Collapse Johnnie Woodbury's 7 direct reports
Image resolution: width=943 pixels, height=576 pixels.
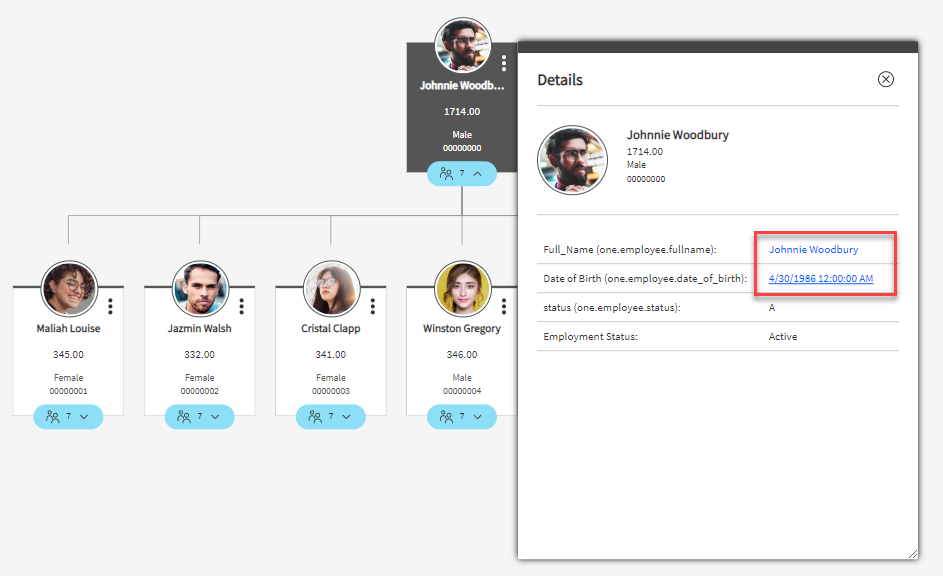tap(462, 174)
